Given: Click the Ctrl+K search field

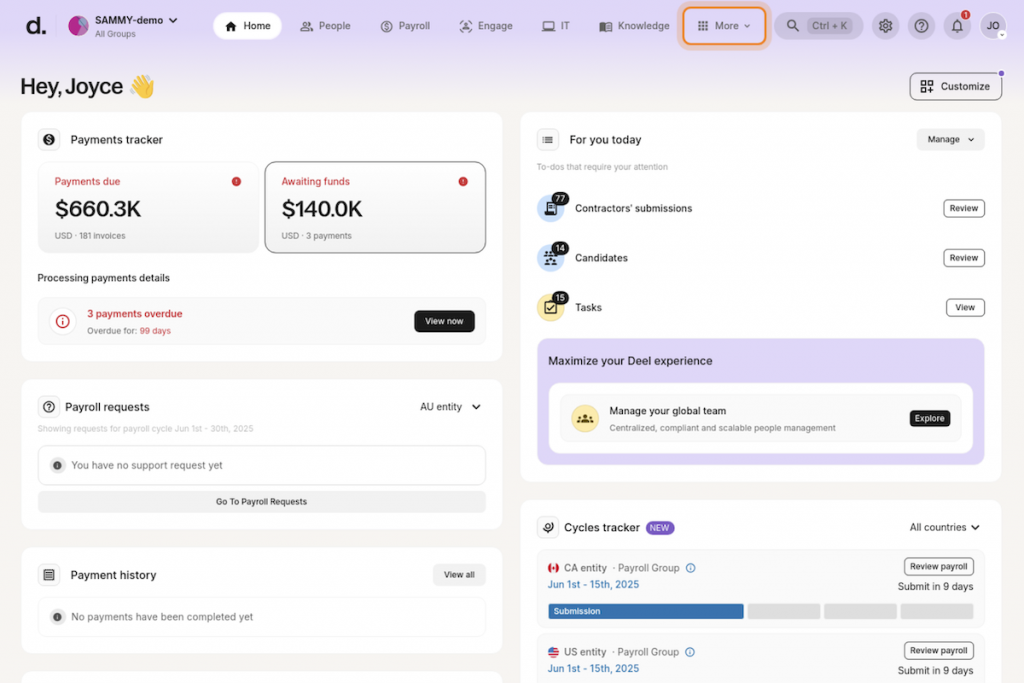Looking at the screenshot, I should pos(820,25).
